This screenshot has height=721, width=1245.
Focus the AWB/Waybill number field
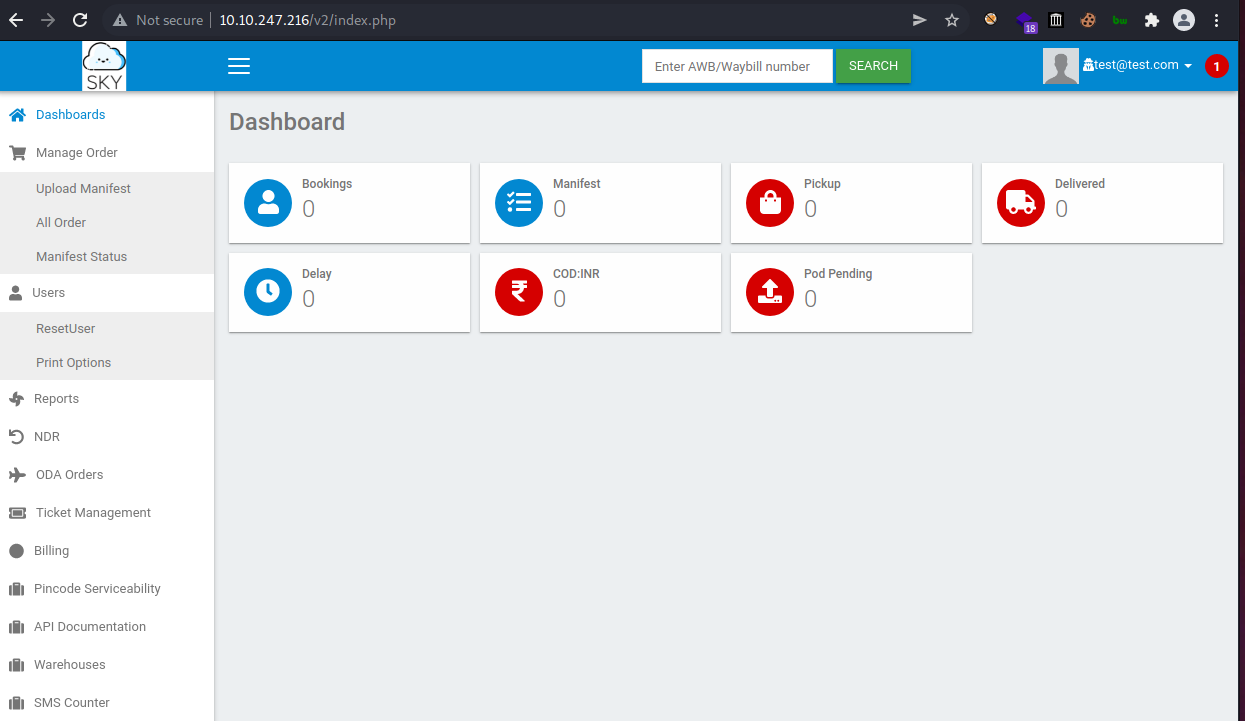pos(737,66)
